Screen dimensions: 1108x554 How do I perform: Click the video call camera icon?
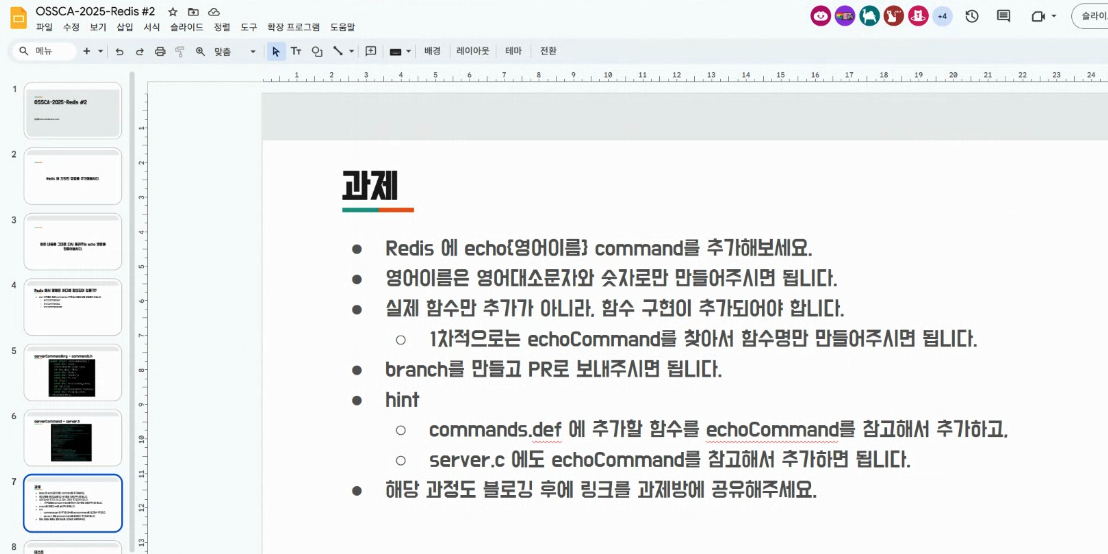[1038, 16]
